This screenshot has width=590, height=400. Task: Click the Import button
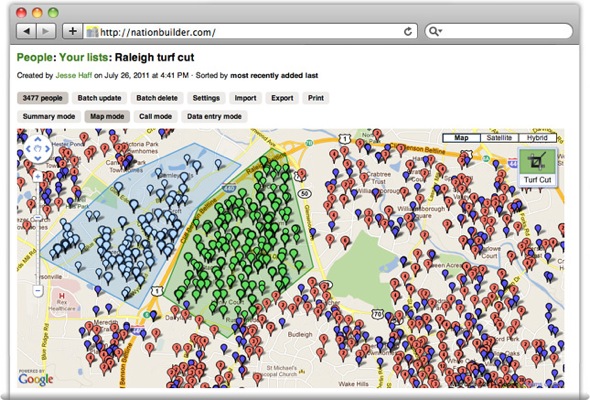[245, 98]
